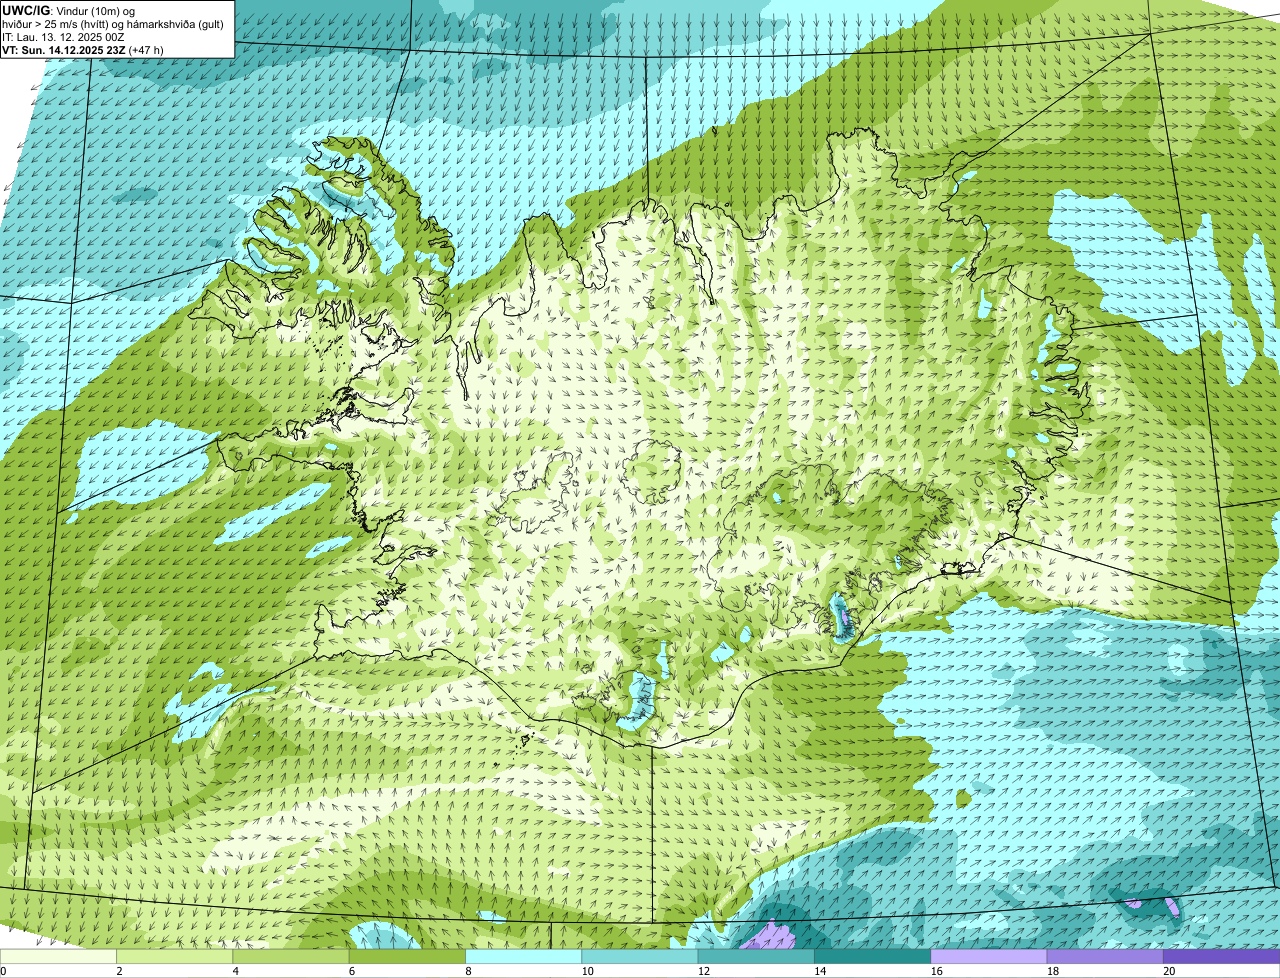Click the initial time 'IT: Lau. 13. 12. 2025 00Z'
Screen dimensions: 1280x978
click(x=63, y=36)
